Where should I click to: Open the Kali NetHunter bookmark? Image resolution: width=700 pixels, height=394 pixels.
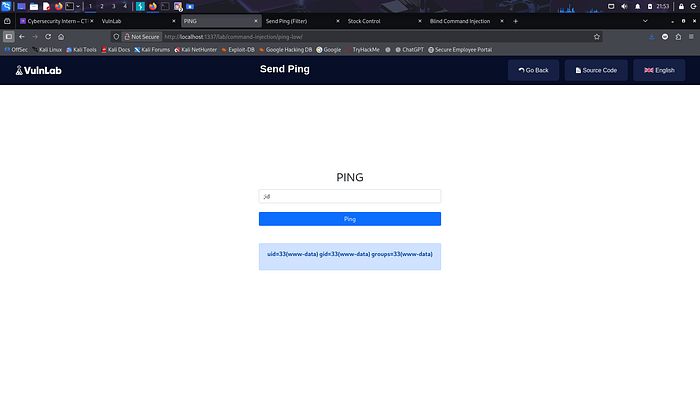[196, 50]
